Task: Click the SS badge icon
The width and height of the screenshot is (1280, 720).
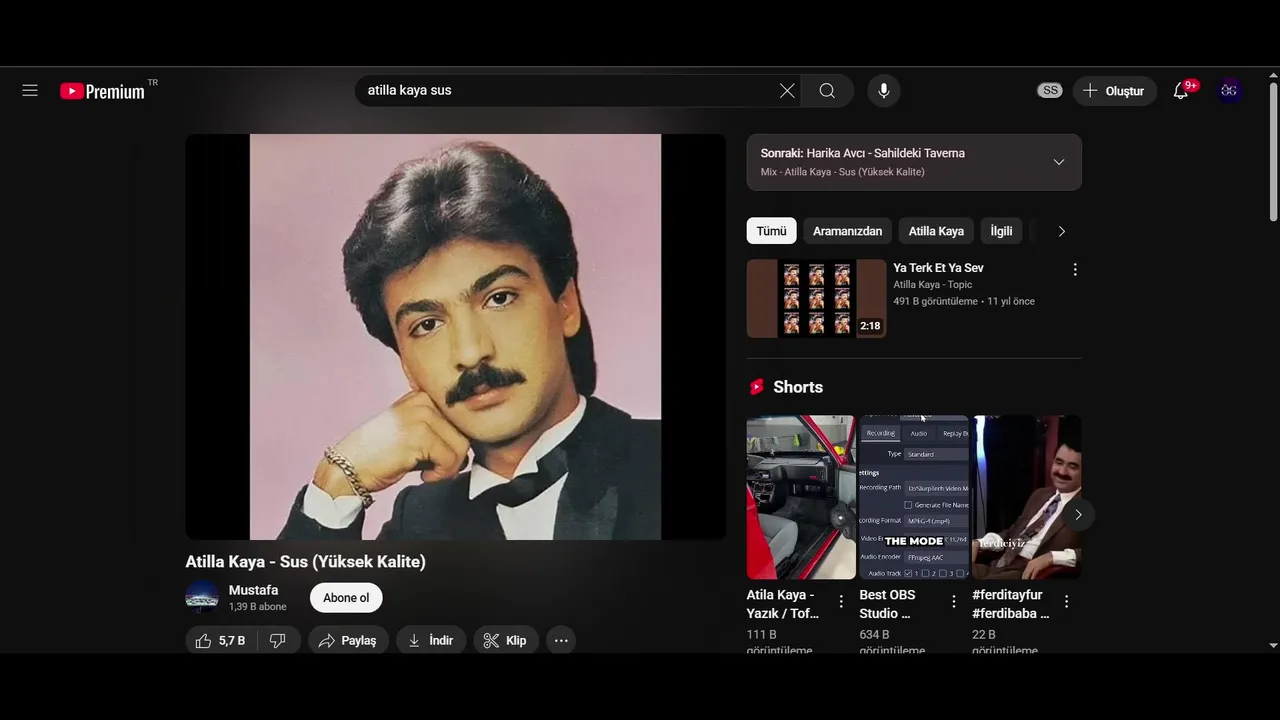Action: tap(1049, 91)
